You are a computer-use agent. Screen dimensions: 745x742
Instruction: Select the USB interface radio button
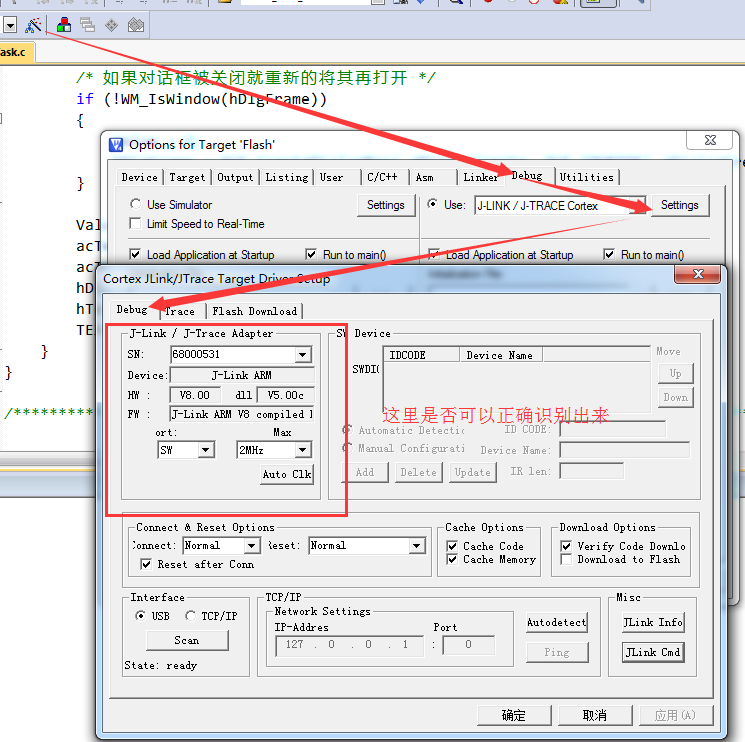click(140, 616)
